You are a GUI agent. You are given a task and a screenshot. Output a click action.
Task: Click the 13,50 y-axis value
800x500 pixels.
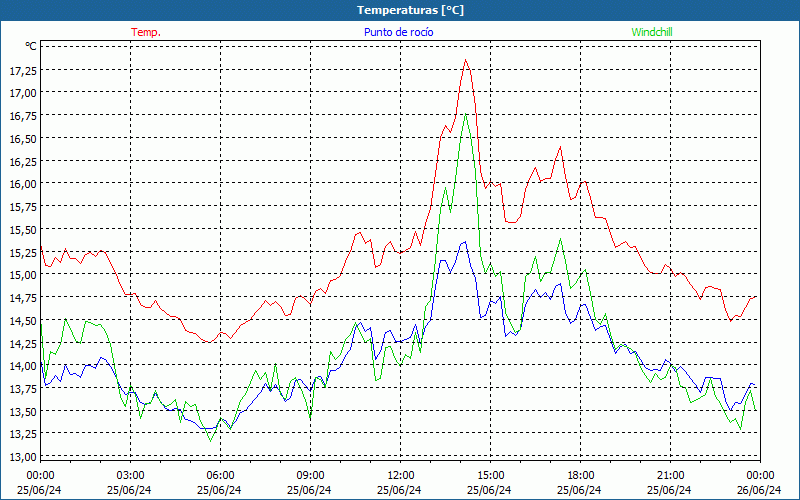[23, 412]
